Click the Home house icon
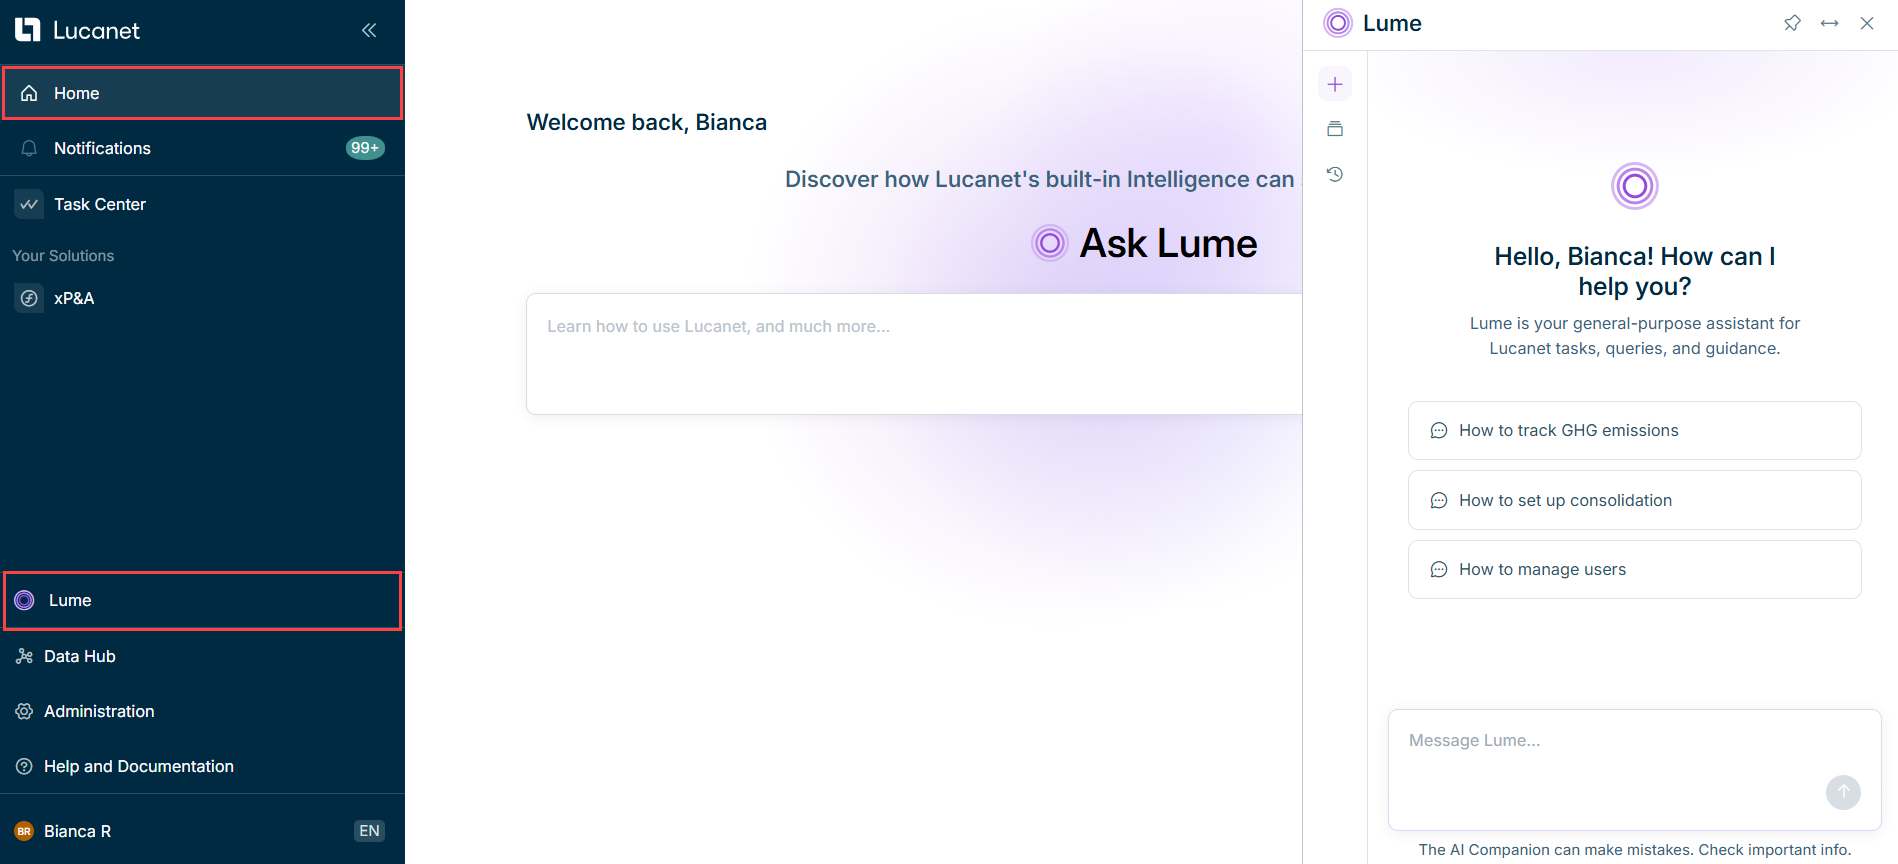1898x864 pixels. pyautogui.click(x=29, y=93)
